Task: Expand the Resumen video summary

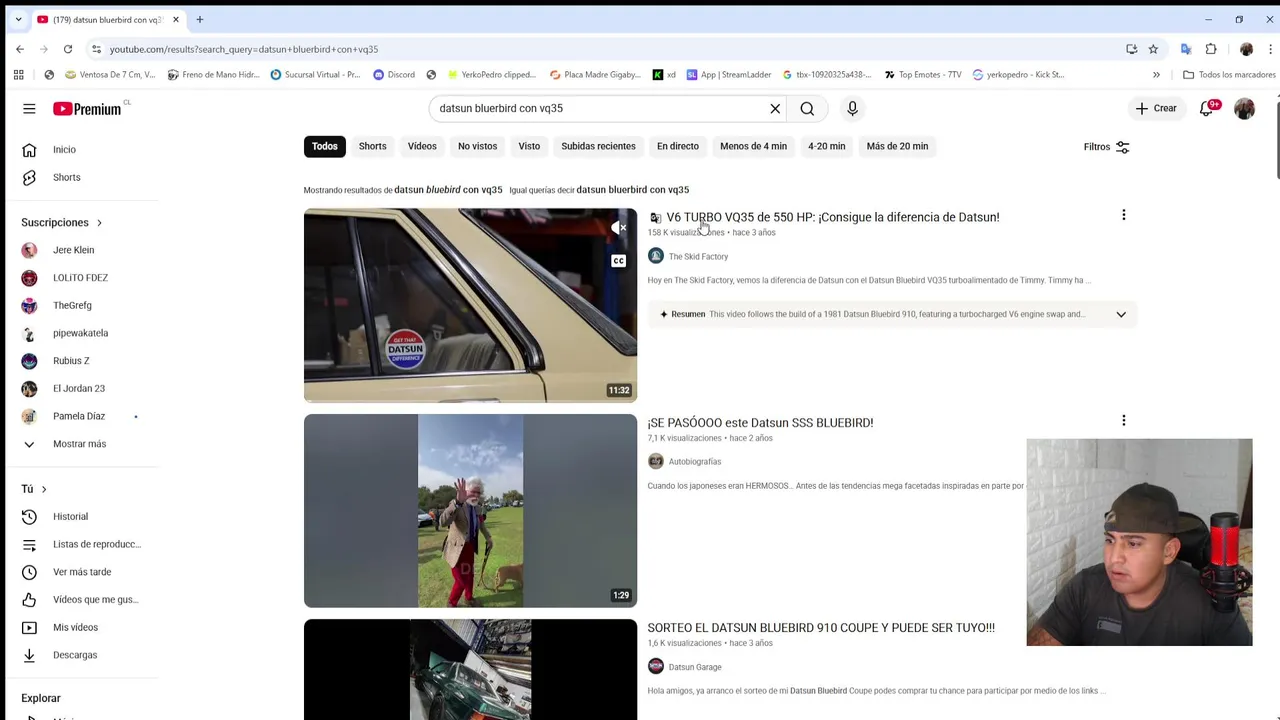Action: [x=1121, y=314]
